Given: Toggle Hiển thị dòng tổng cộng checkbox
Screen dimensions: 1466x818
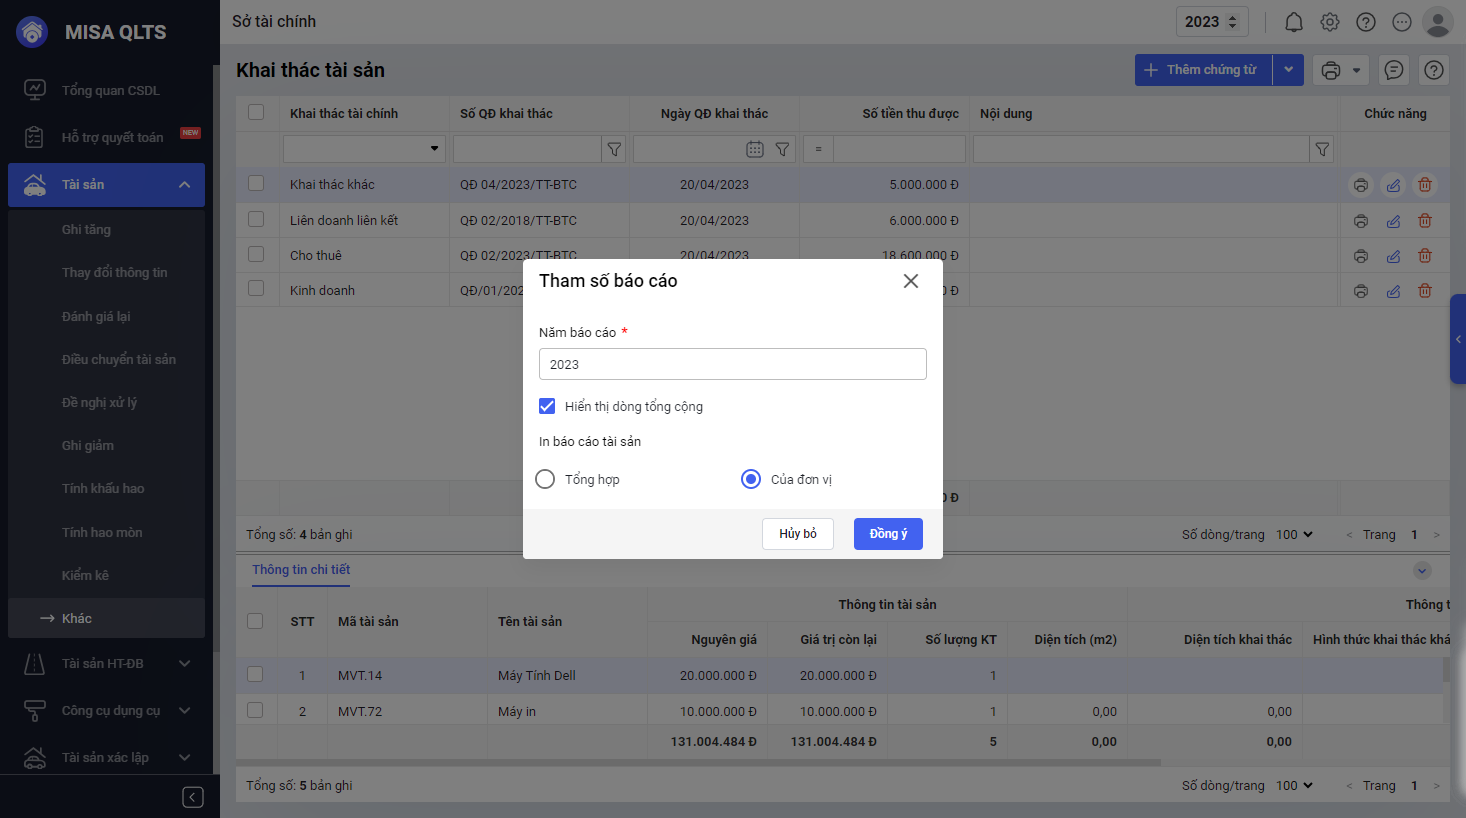Looking at the screenshot, I should [547, 406].
